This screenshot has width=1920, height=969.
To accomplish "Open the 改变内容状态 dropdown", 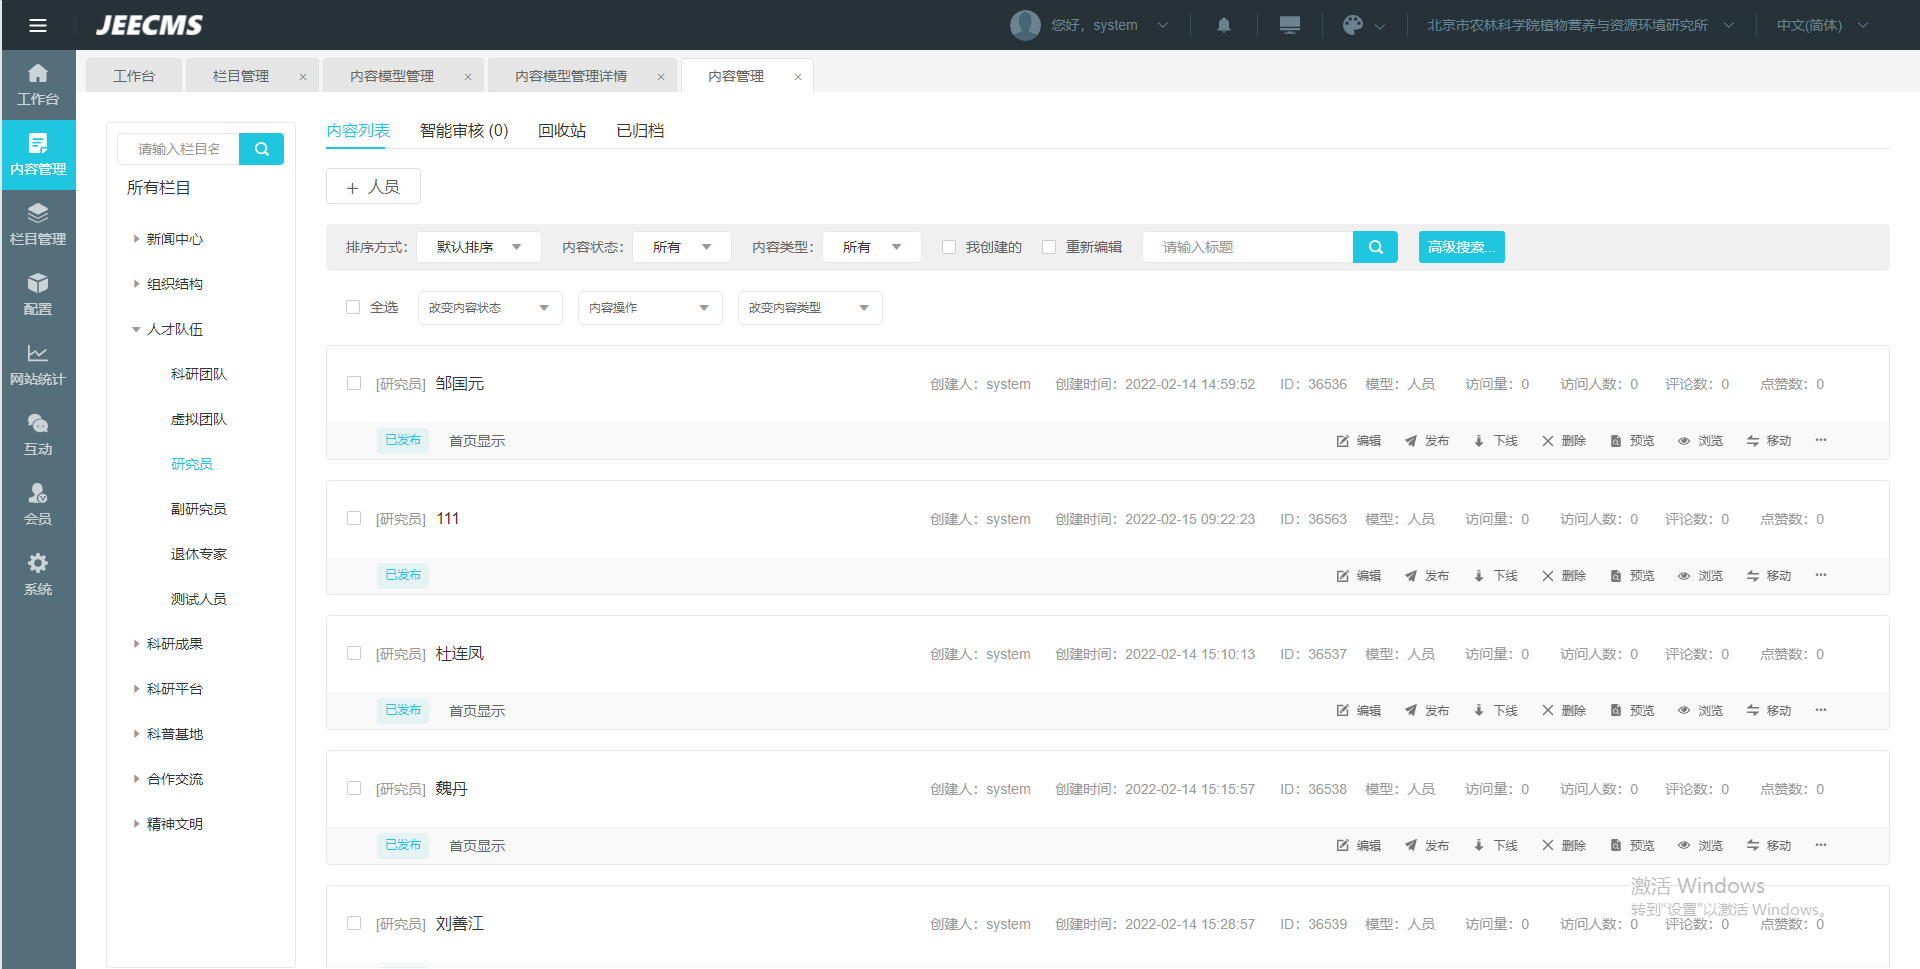I will point(489,308).
